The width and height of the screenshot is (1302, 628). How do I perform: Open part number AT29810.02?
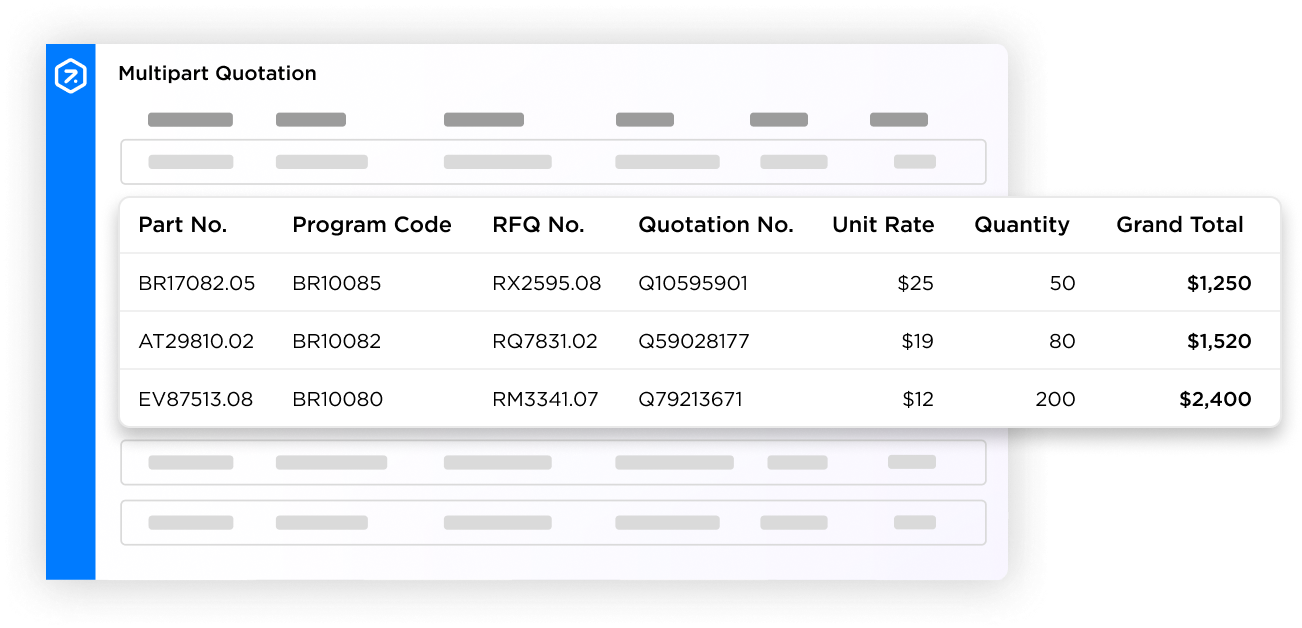click(x=196, y=341)
